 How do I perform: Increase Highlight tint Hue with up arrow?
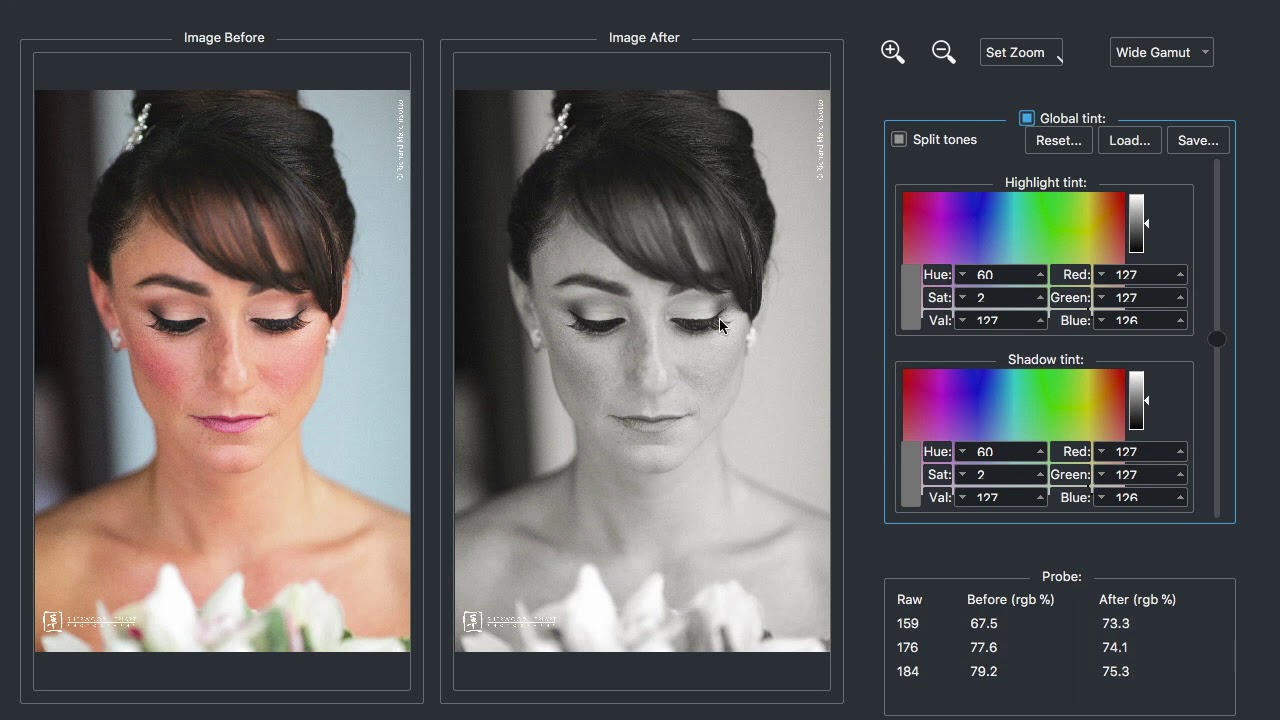coord(1040,275)
